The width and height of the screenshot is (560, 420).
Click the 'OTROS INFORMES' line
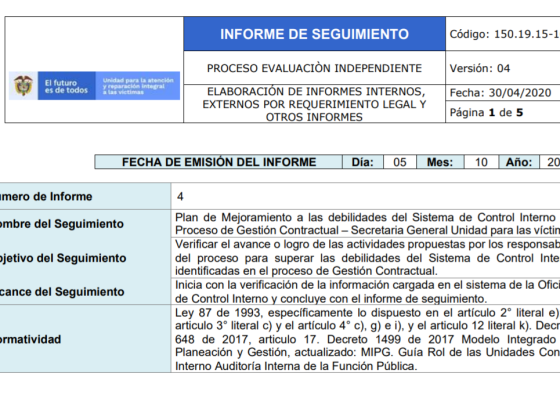pyautogui.click(x=314, y=117)
